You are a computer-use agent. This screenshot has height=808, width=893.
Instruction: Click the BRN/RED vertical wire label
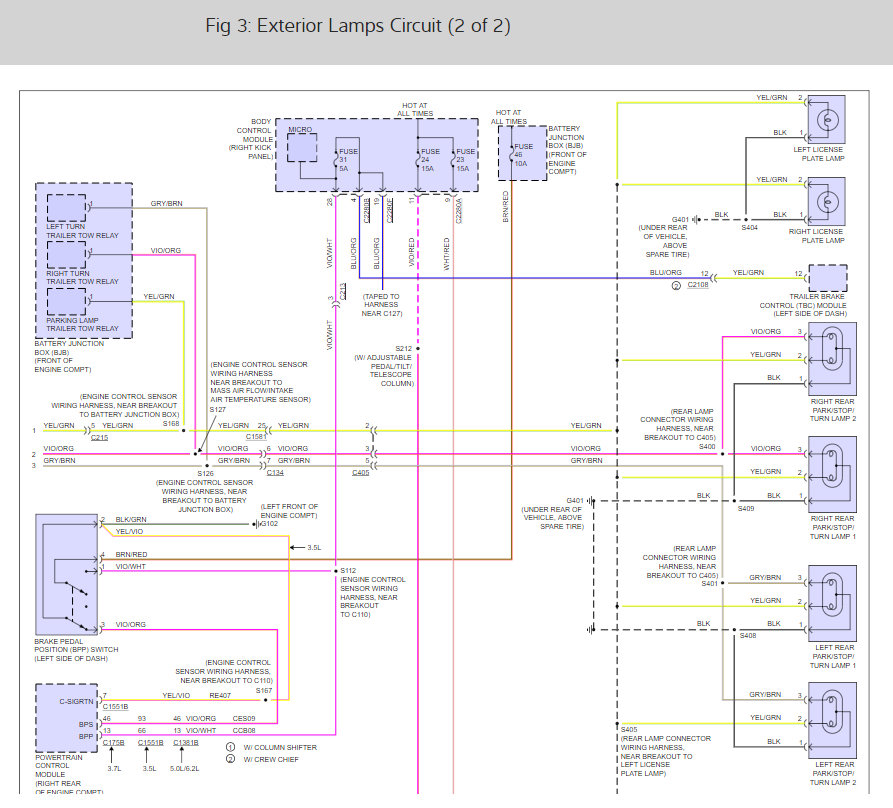point(505,206)
